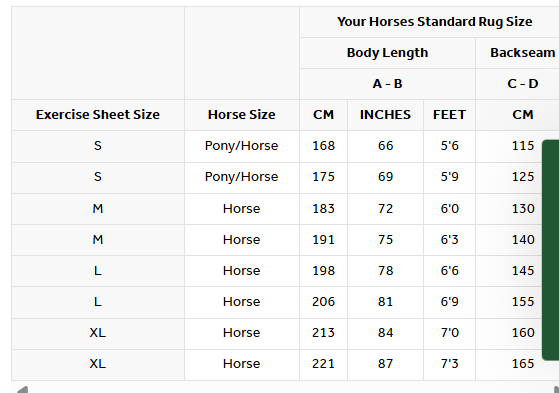Select the 168 cm body length cell
This screenshot has width=559, height=393.
coord(323,146)
